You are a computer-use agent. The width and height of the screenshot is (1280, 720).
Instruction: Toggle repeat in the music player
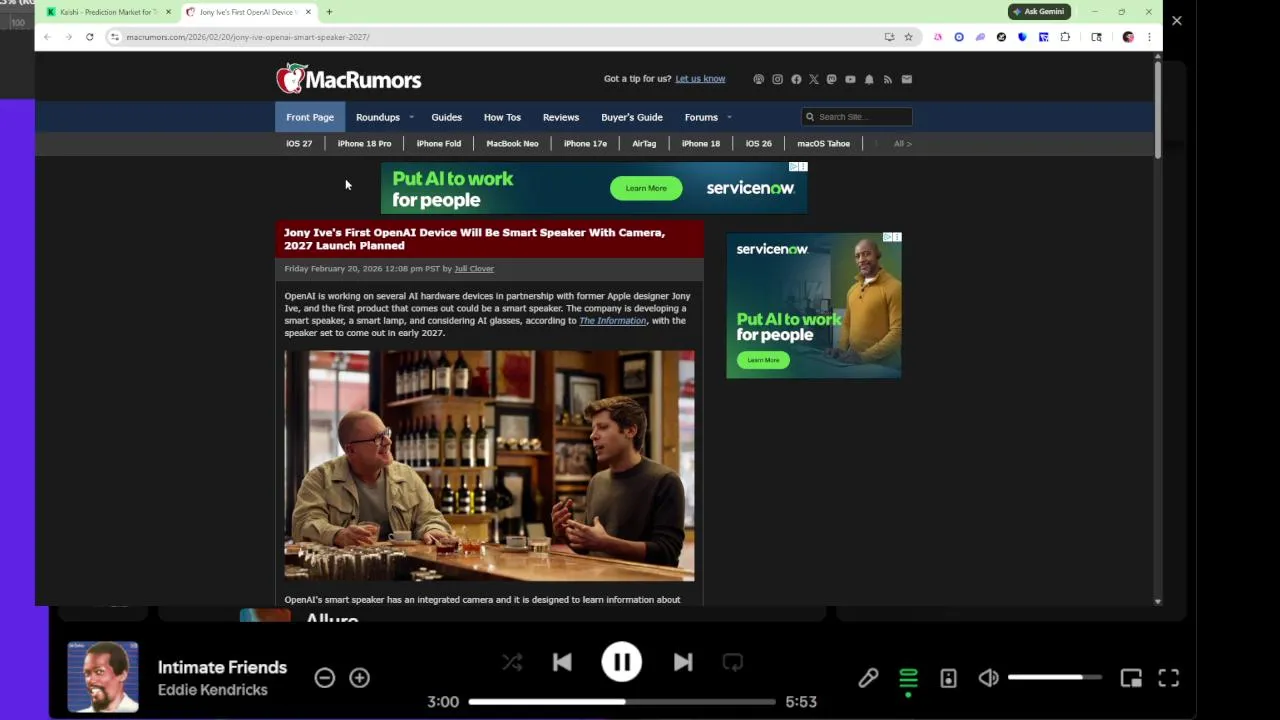733,662
